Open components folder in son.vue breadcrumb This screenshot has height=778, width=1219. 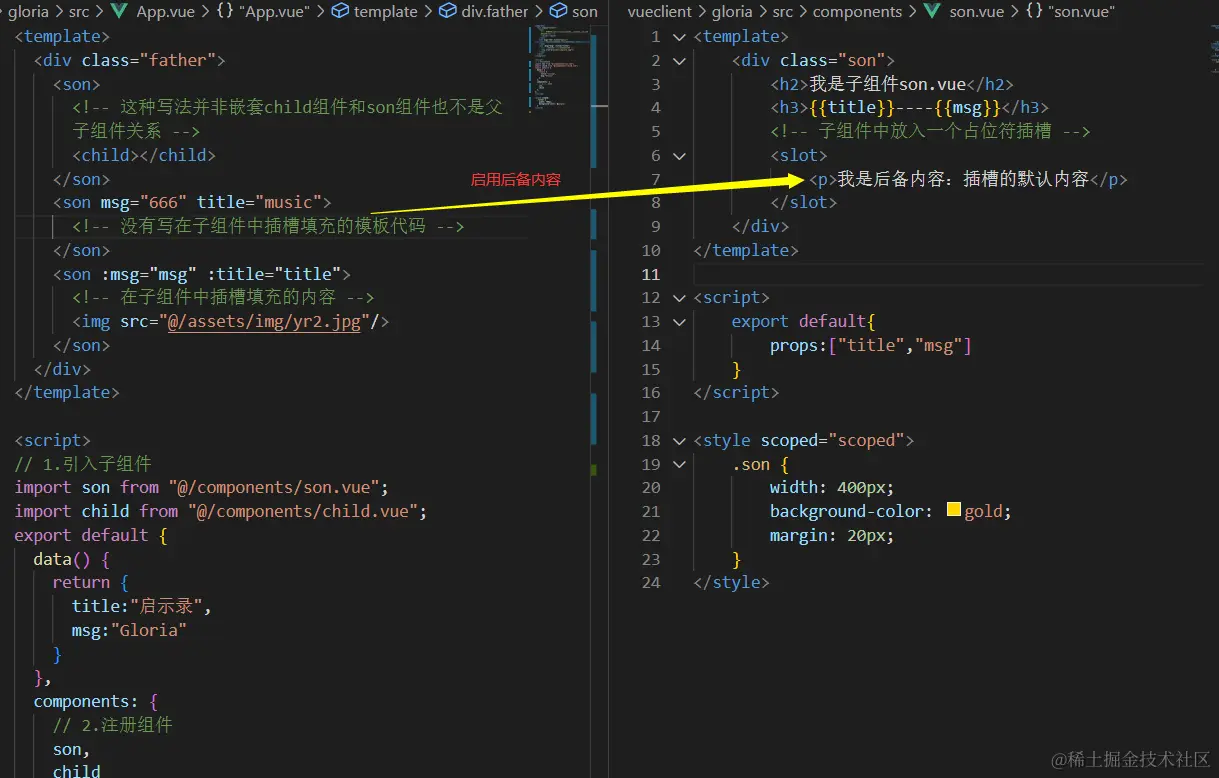click(857, 12)
